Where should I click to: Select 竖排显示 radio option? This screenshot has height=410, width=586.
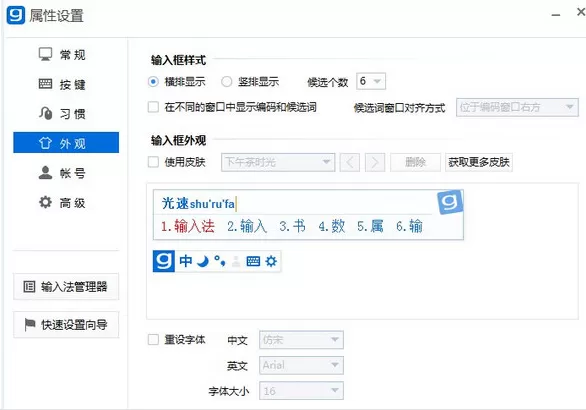pyautogui.click(x=226, y=81)
